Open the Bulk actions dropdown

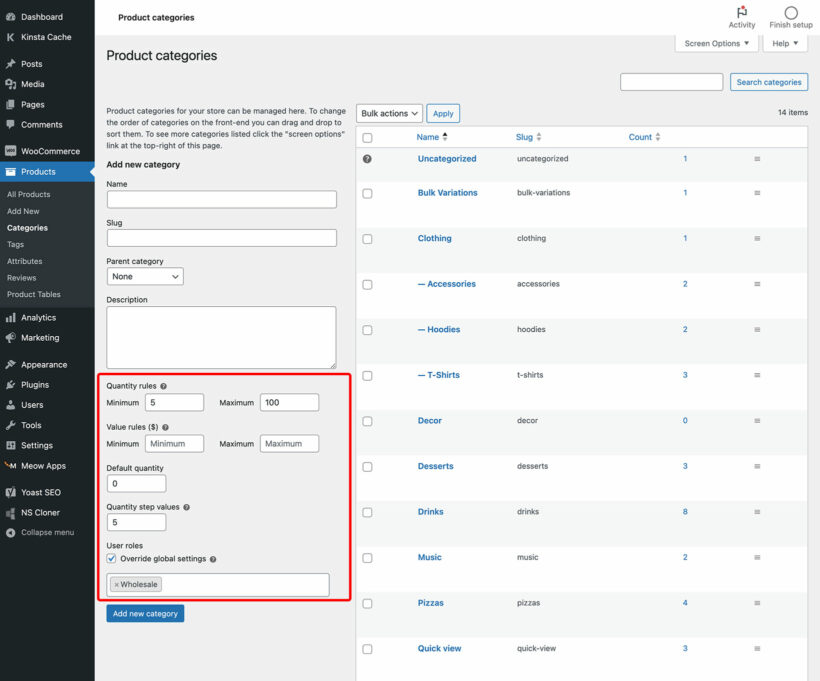389,113
